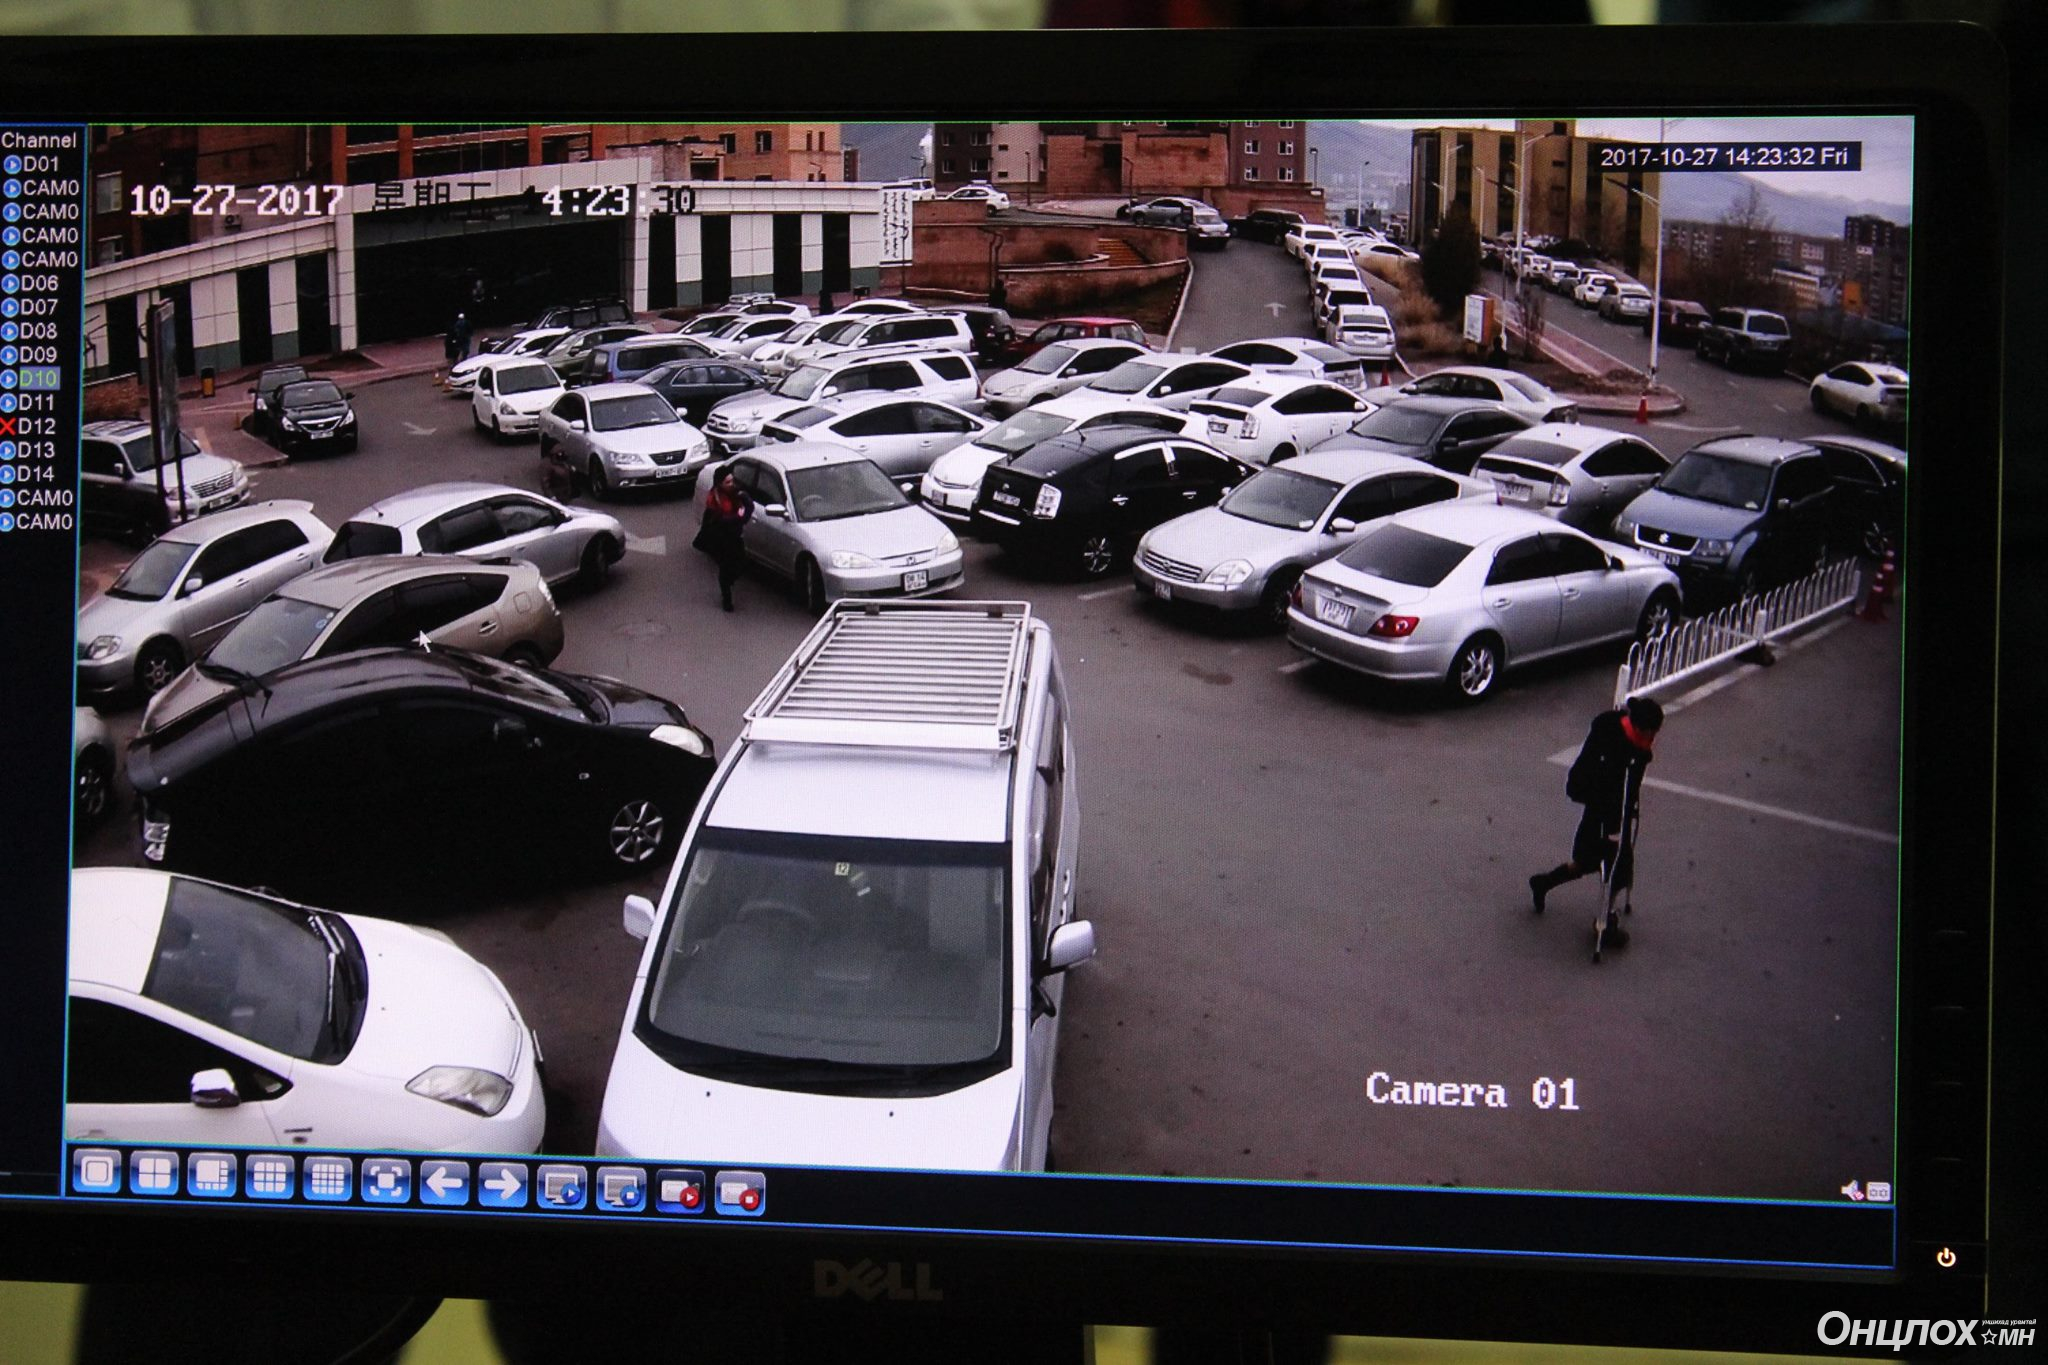Image resolution: width=2048 pixels, height=1365 pixels.
Task: Stop all live previews monitor-stop button
Action: (x=621, y=1190)
